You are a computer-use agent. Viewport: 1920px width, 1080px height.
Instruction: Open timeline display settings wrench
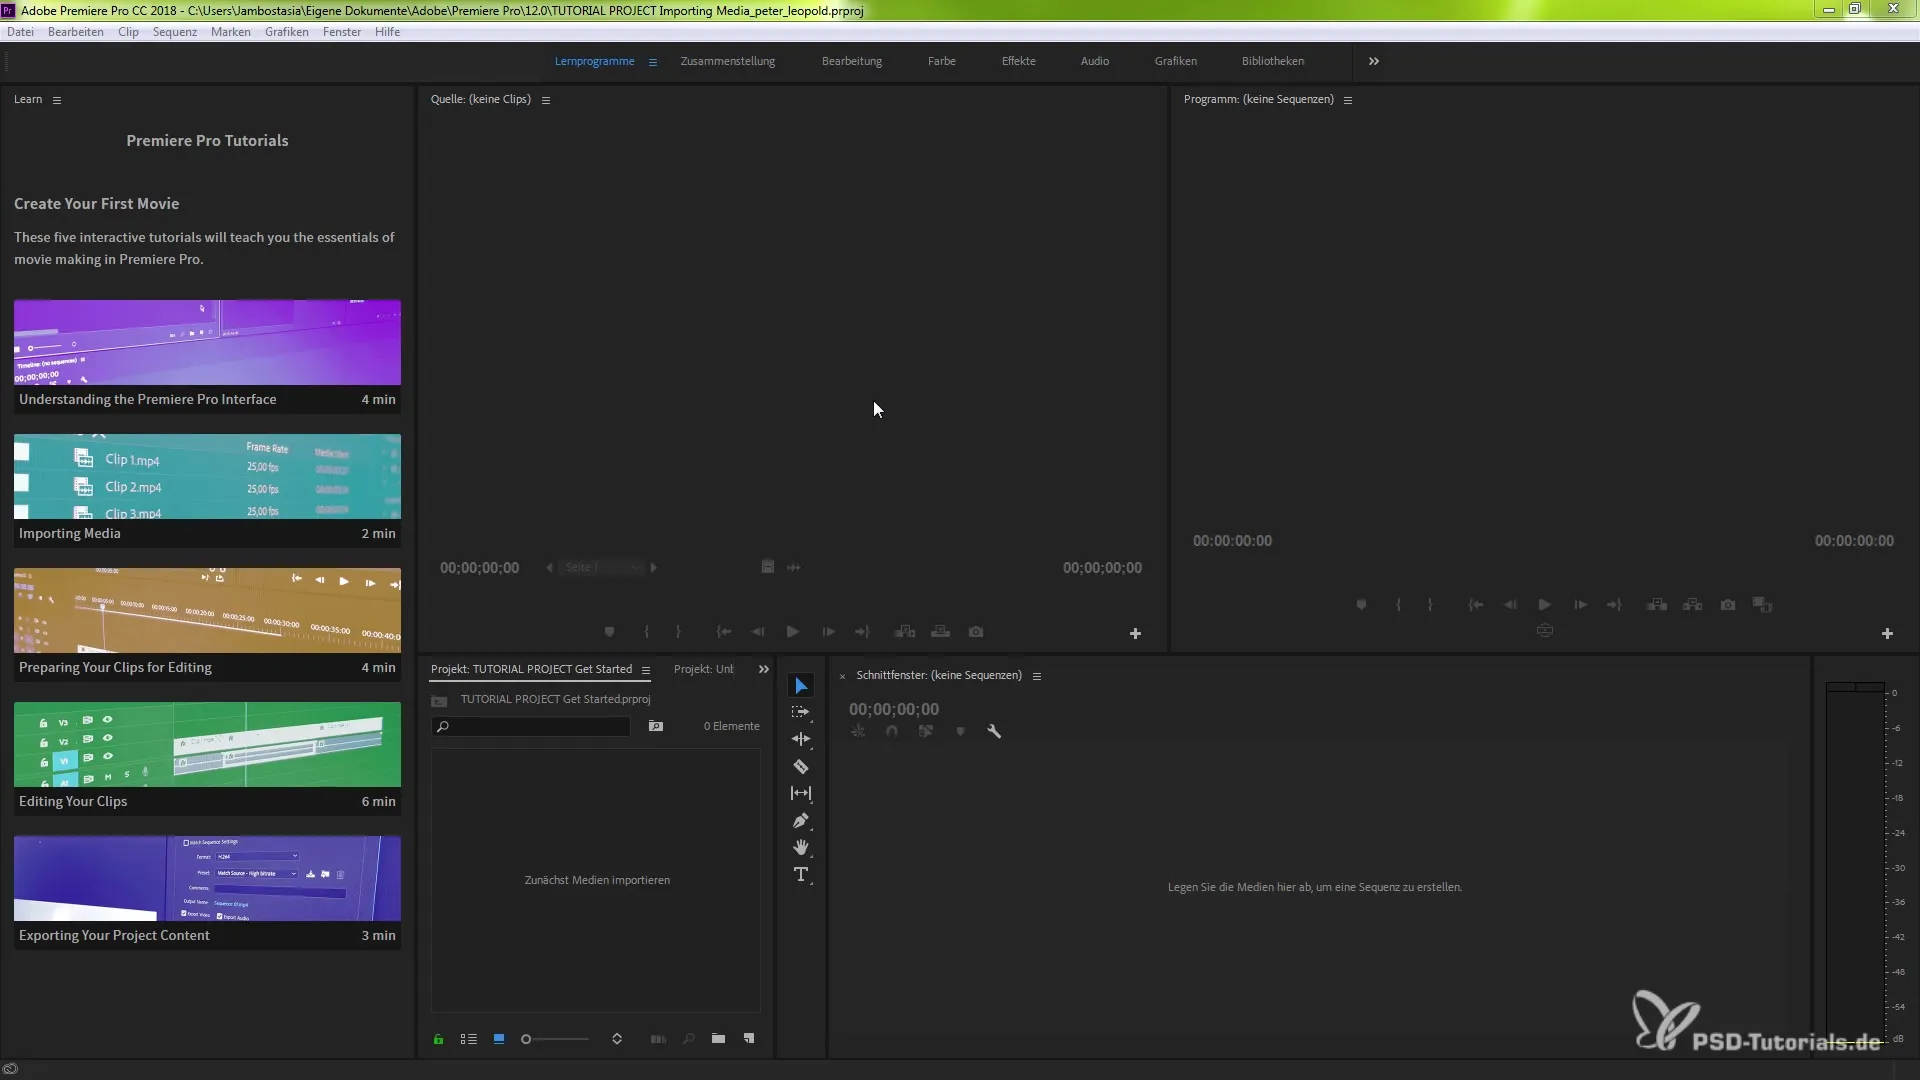tap(994, 731)
